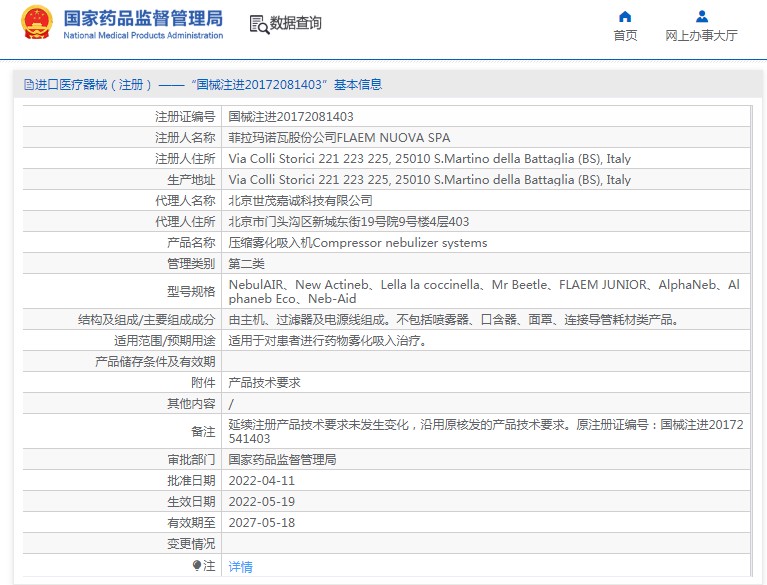Click the 产品储存条件及有效期 row label
Image resolution: width=767 pixels, height=585 pixels.
[x=155, y=361]
